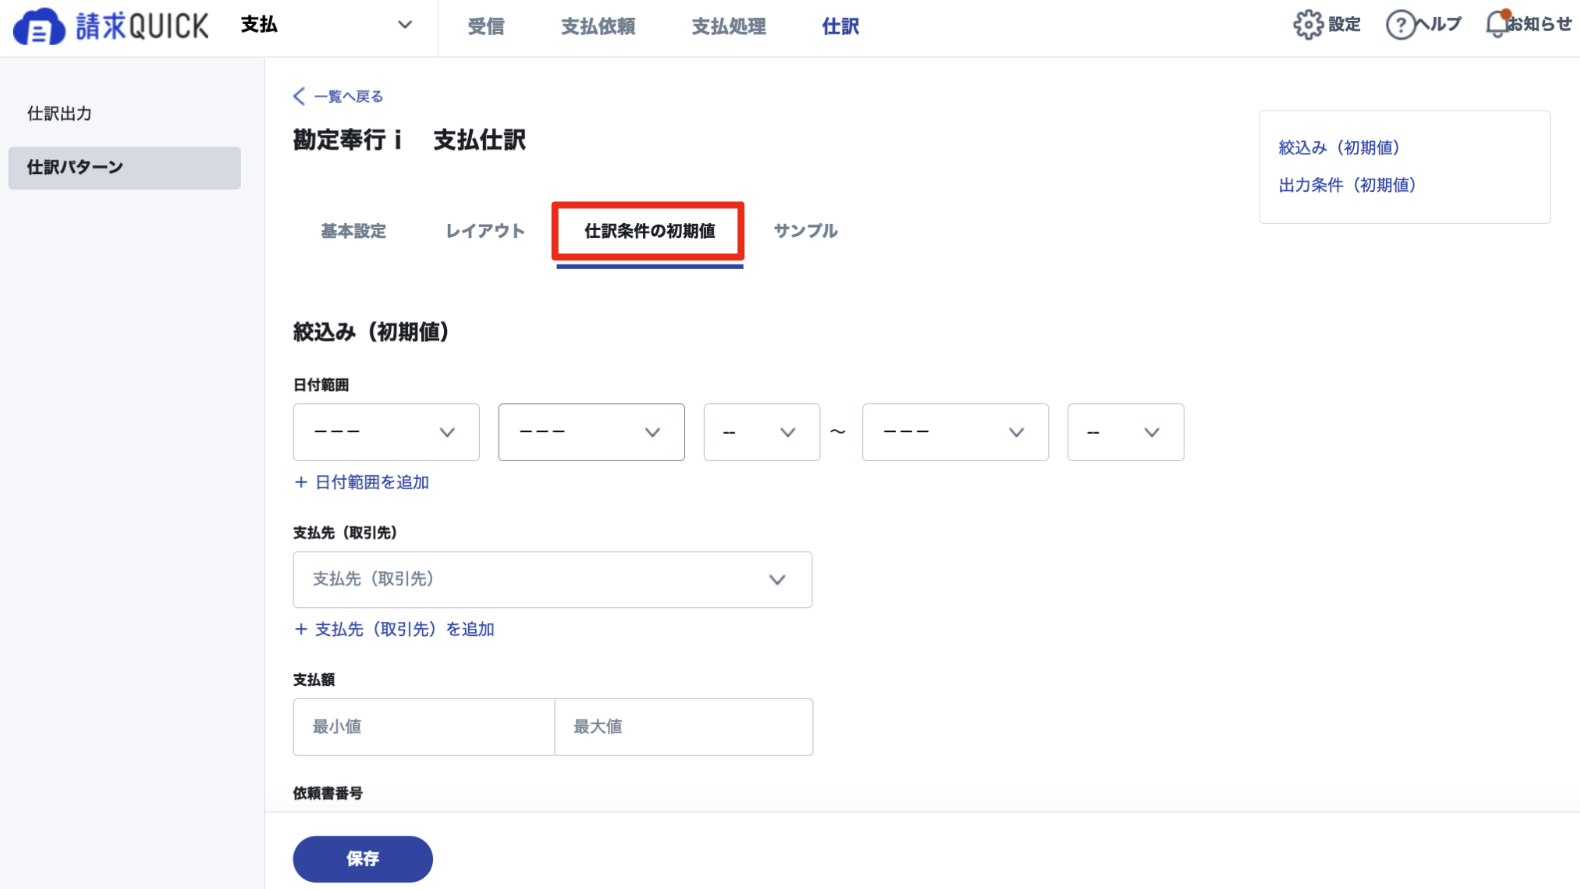Open notifications via the bell icon
Viewport: 1580px width, 889px height.
pyautogui.click(x=1497, y=23)
